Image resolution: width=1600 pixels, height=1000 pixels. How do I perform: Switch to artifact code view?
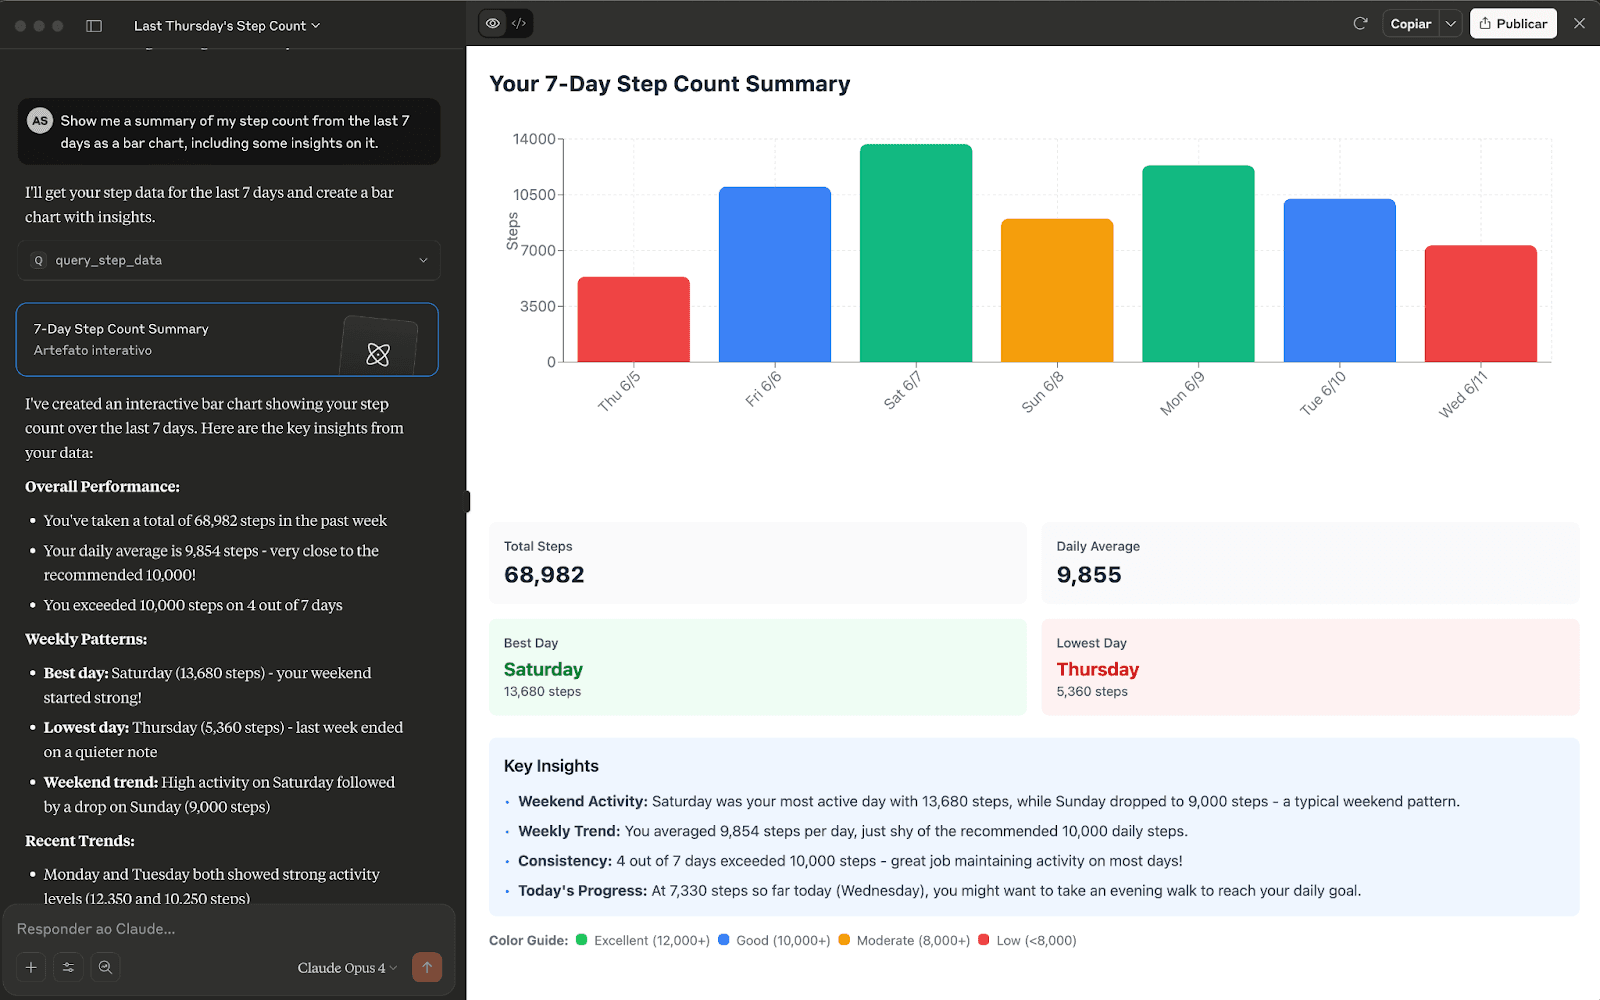tap(519, 23)
